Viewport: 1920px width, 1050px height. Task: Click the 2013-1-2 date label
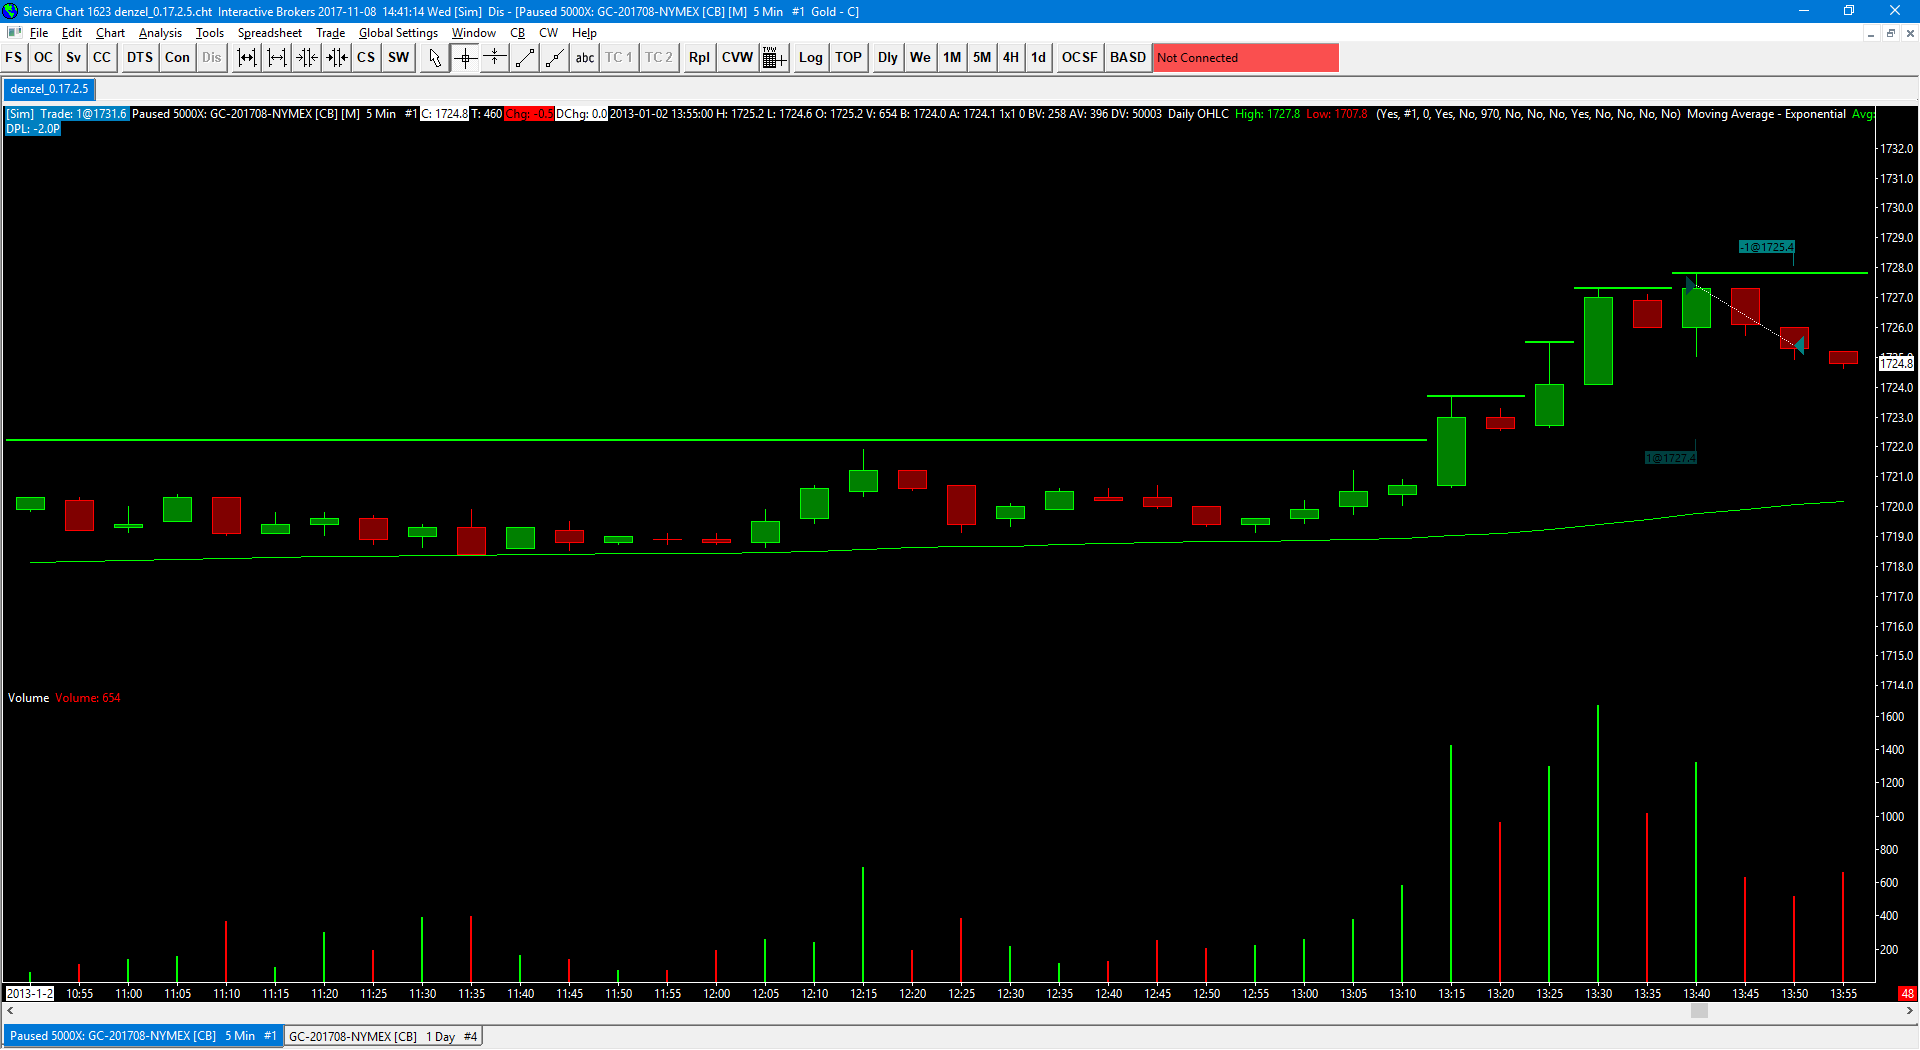click(x=30, y=993)
